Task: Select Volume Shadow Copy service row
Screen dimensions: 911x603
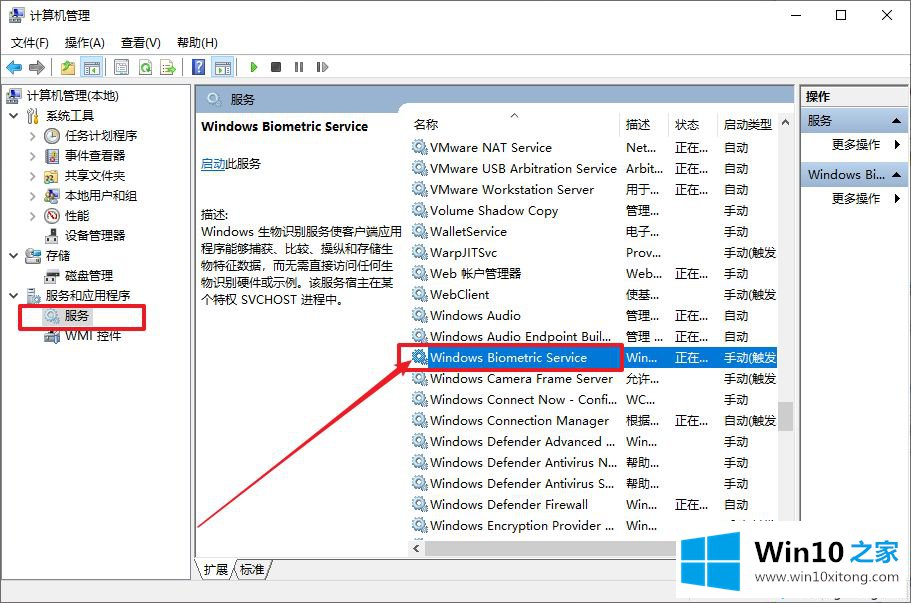Action: click(593, 211)
